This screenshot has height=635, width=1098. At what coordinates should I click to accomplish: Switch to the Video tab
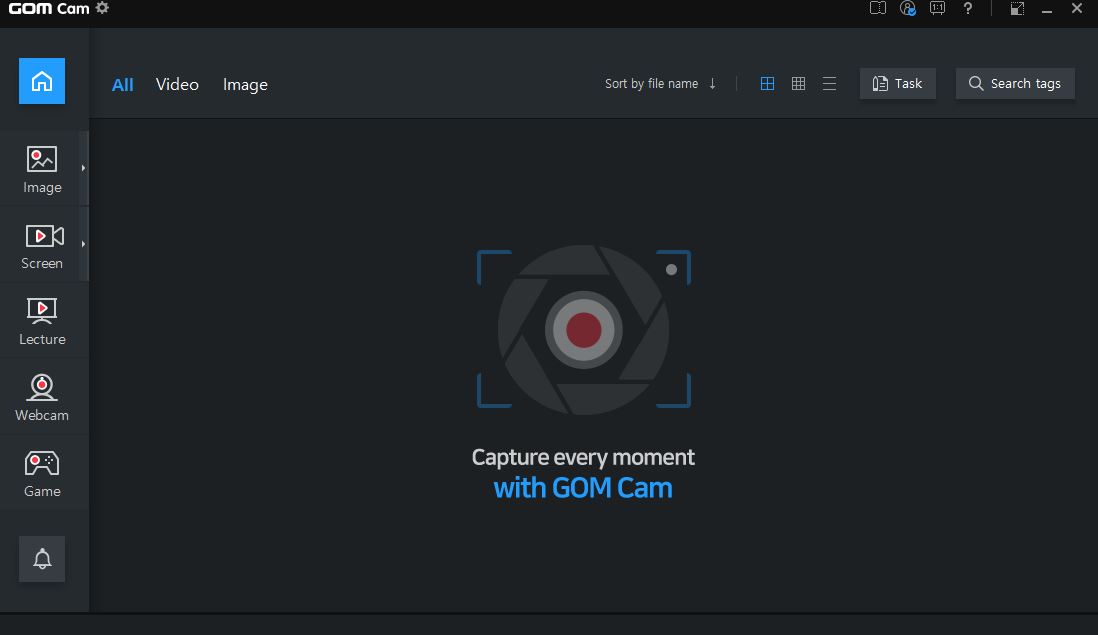coord(177,84)
